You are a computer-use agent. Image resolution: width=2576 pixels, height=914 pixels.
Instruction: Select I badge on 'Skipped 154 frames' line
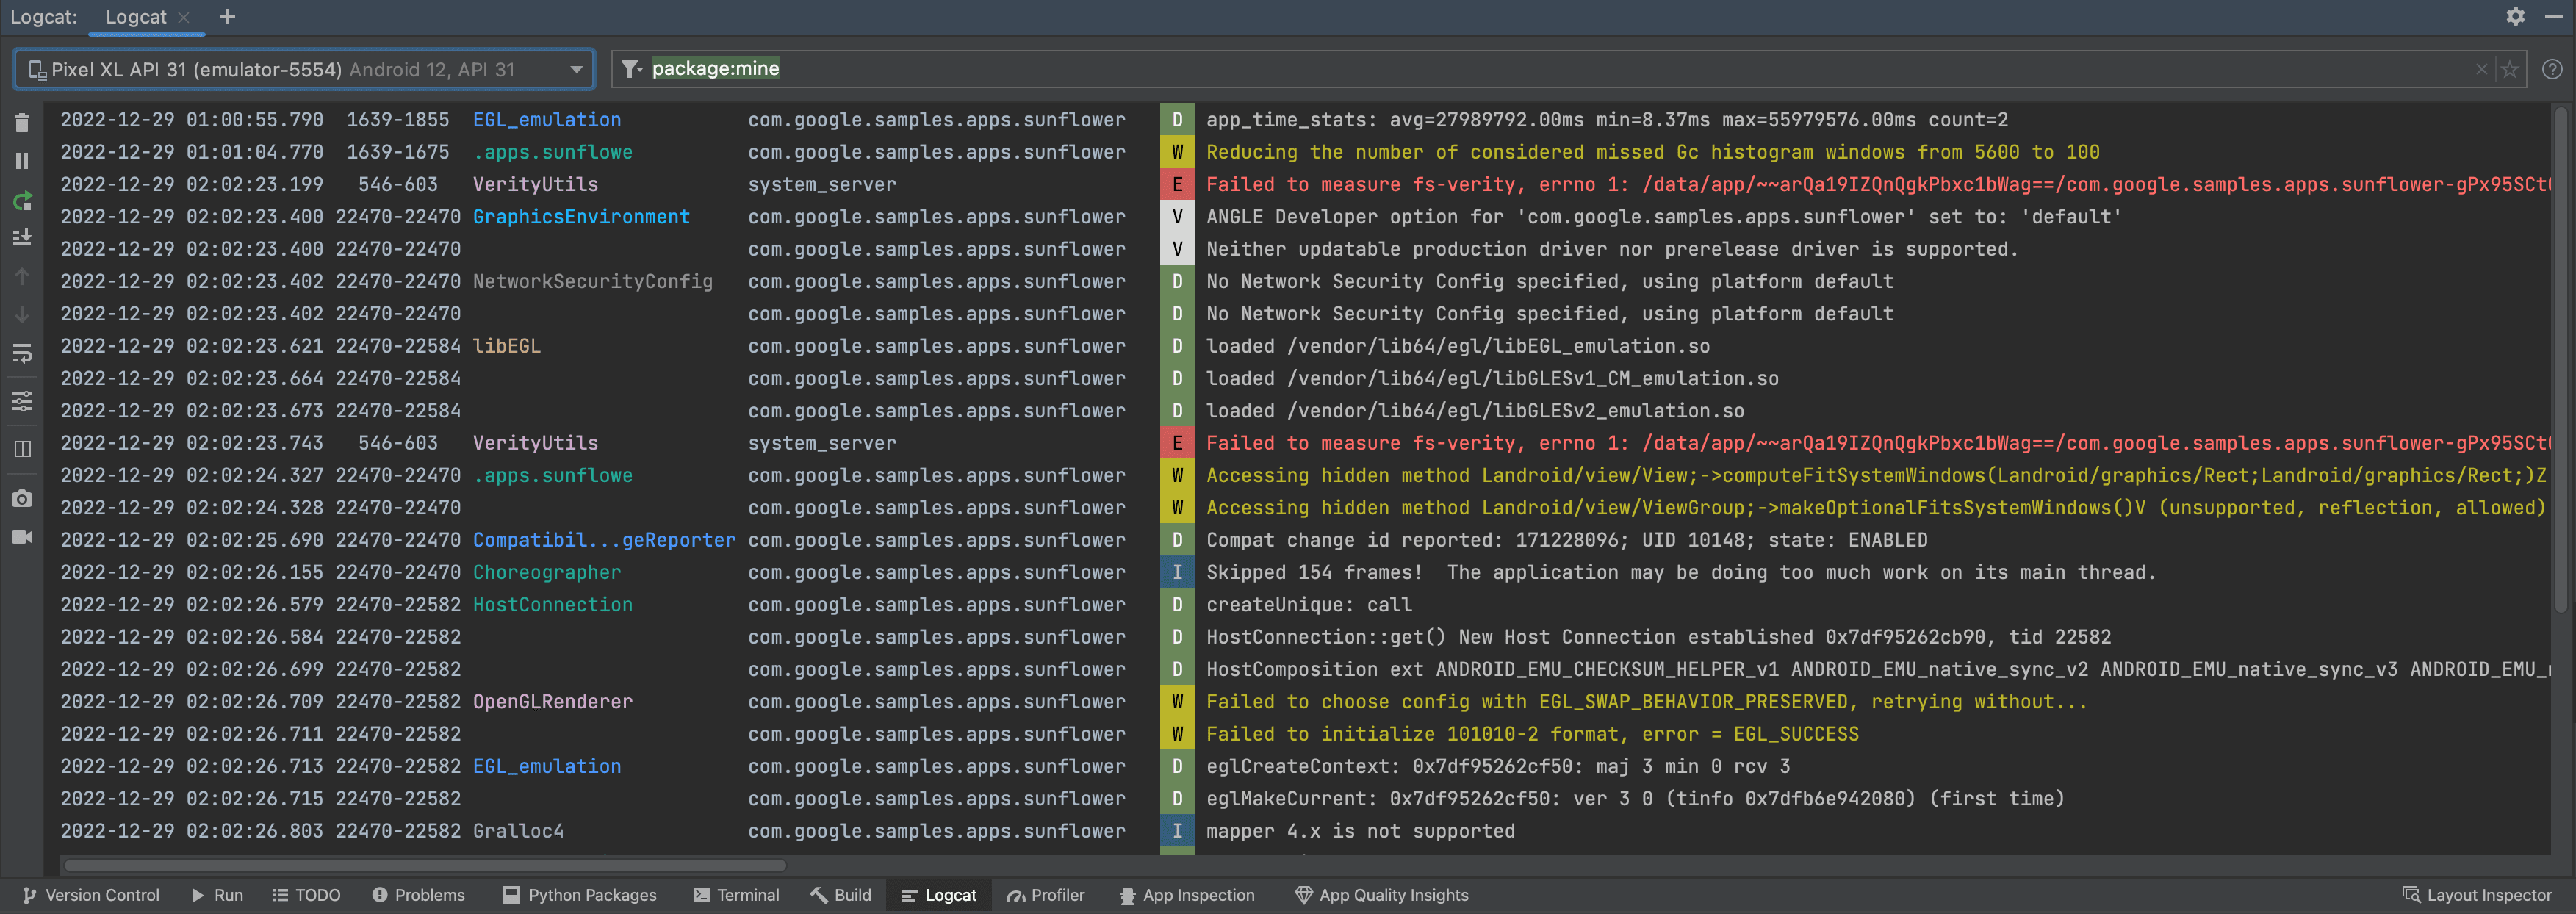[x=1177, y=572]
